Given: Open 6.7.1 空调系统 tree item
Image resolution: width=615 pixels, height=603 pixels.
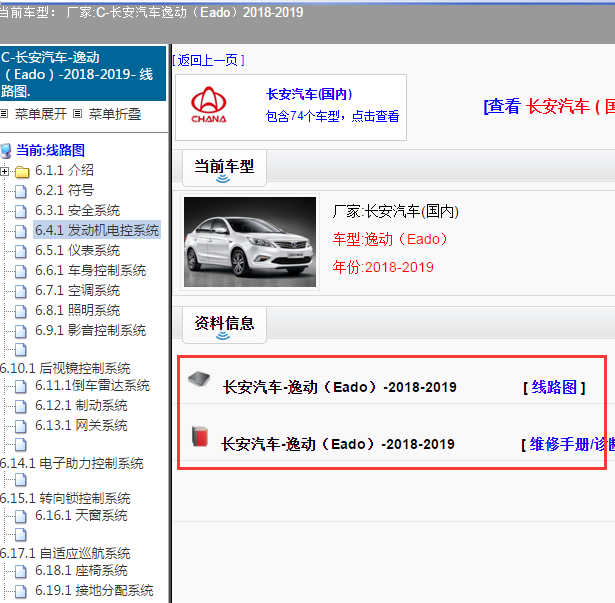Looking at the screenshot, I should tap(77, 290).
